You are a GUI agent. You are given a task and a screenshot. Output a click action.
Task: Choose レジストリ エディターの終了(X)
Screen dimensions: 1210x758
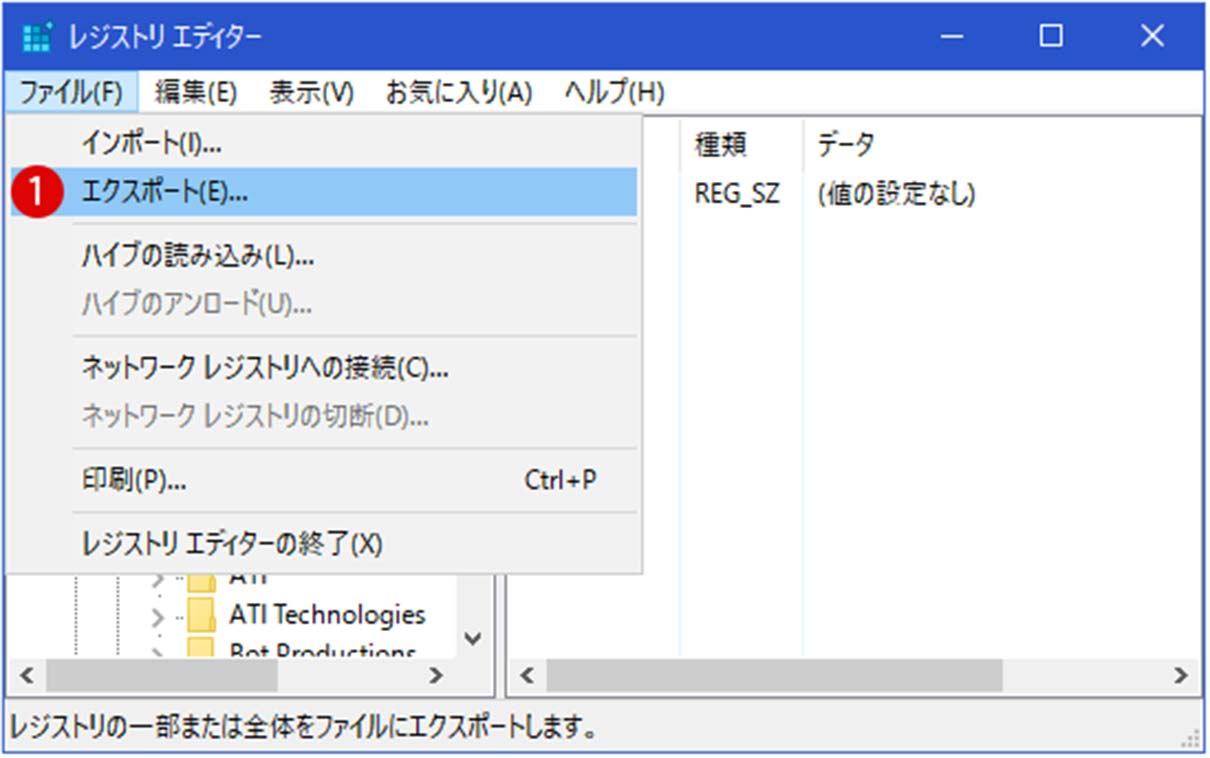324,544
